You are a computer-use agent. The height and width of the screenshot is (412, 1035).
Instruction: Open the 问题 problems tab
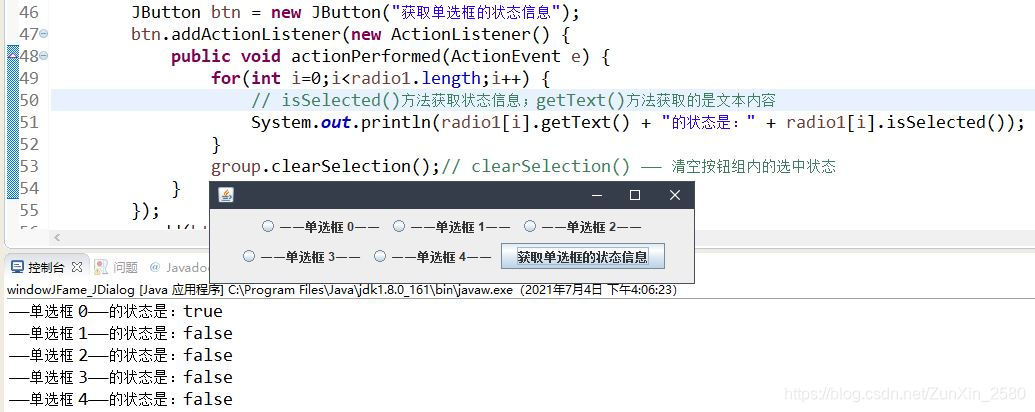click(125, 267)
